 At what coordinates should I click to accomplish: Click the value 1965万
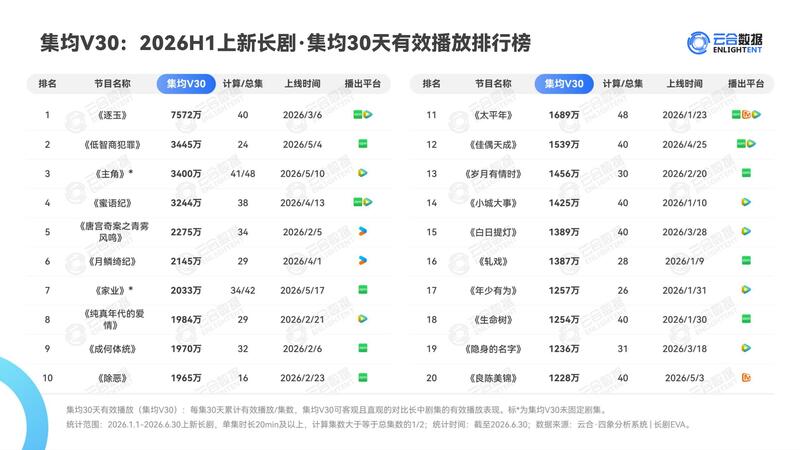[186, 378]
